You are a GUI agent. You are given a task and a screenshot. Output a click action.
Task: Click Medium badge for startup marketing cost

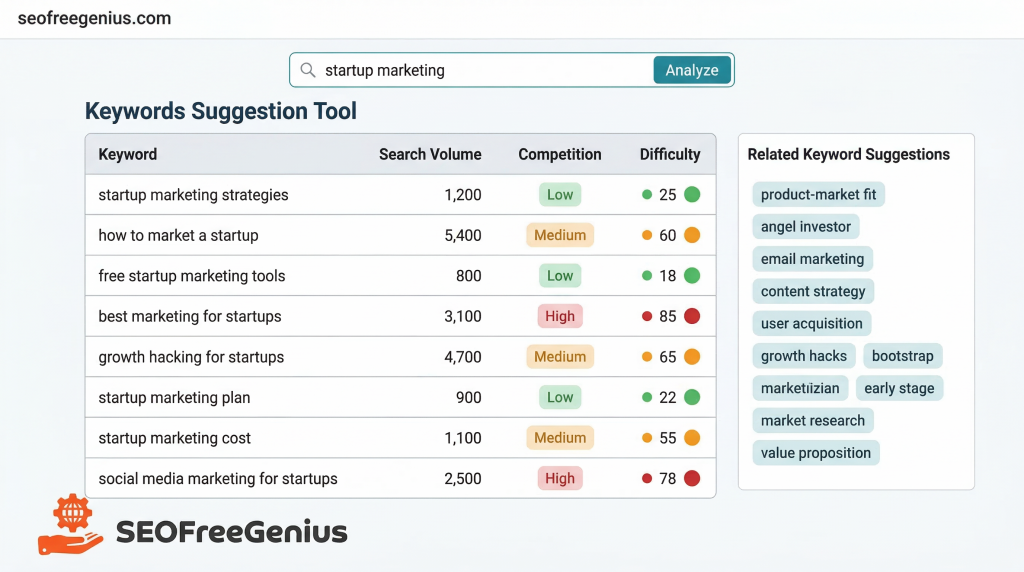560,437
